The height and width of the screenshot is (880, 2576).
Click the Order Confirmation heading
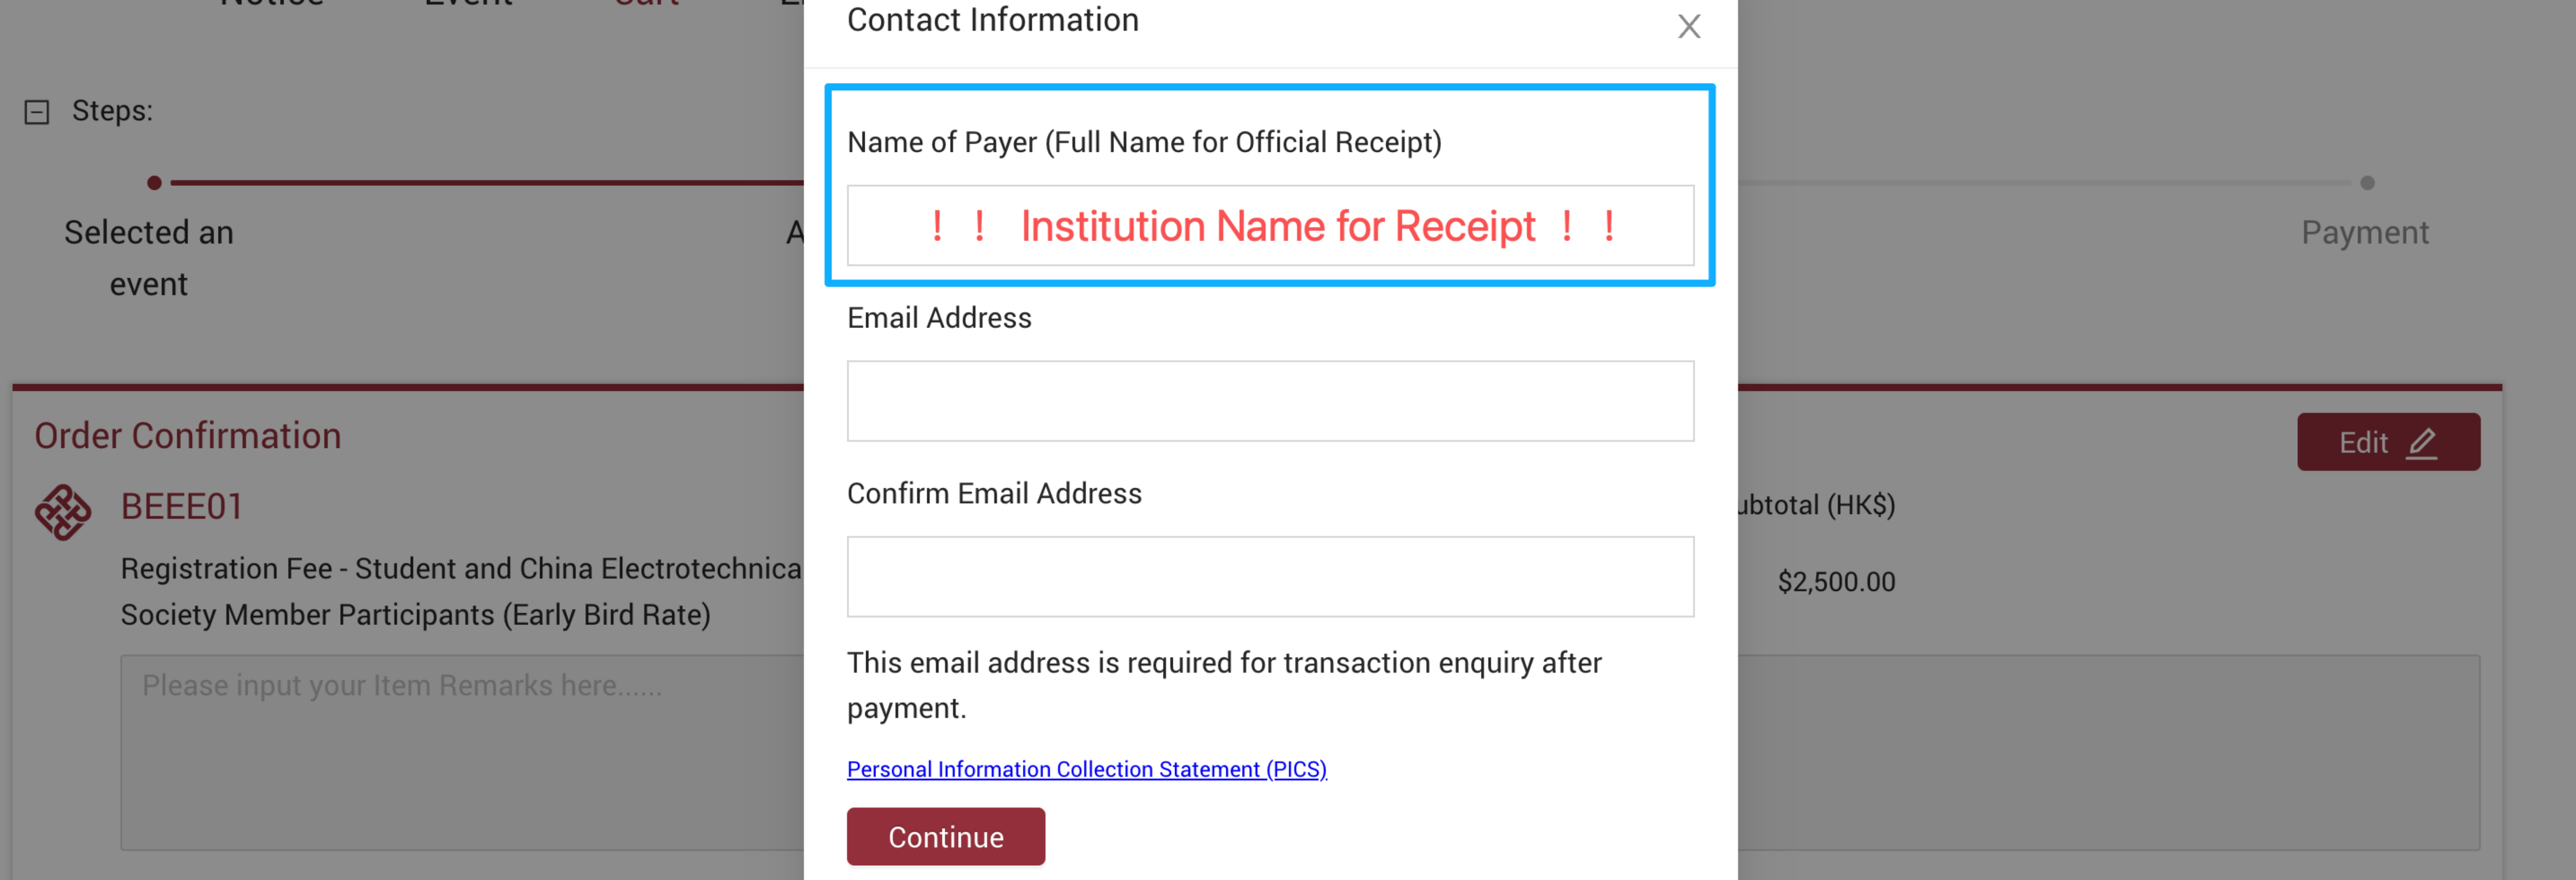tap(188, 436)
